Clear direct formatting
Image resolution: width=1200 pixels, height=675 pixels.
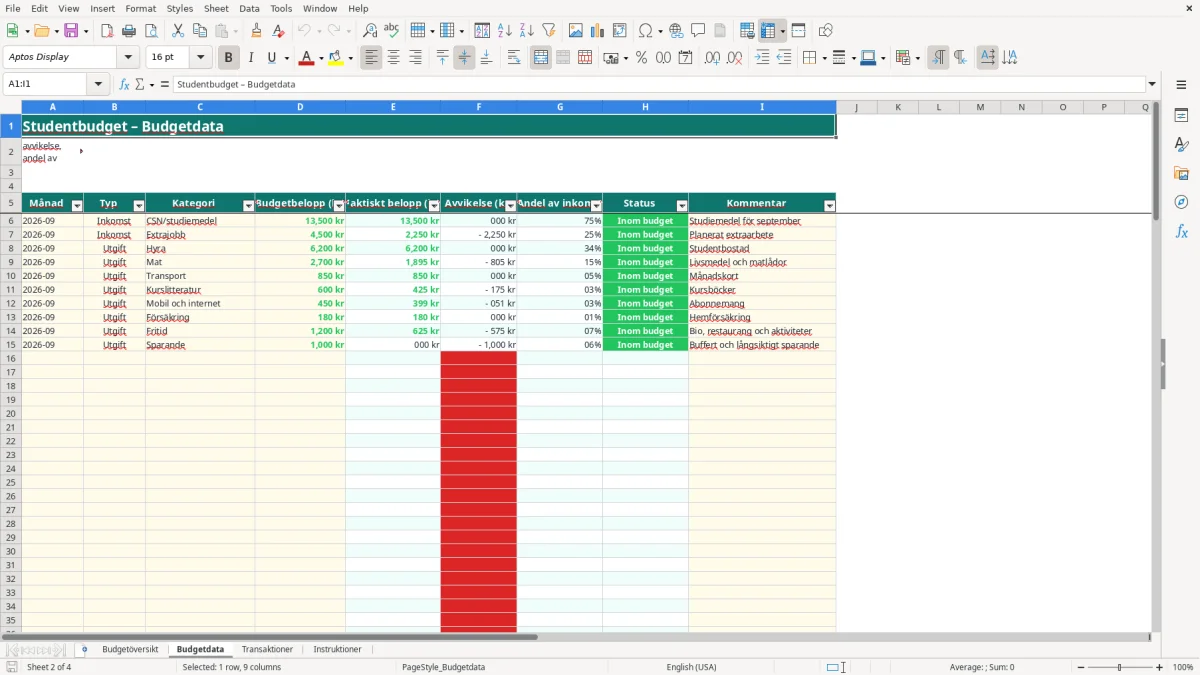(278, 31)
